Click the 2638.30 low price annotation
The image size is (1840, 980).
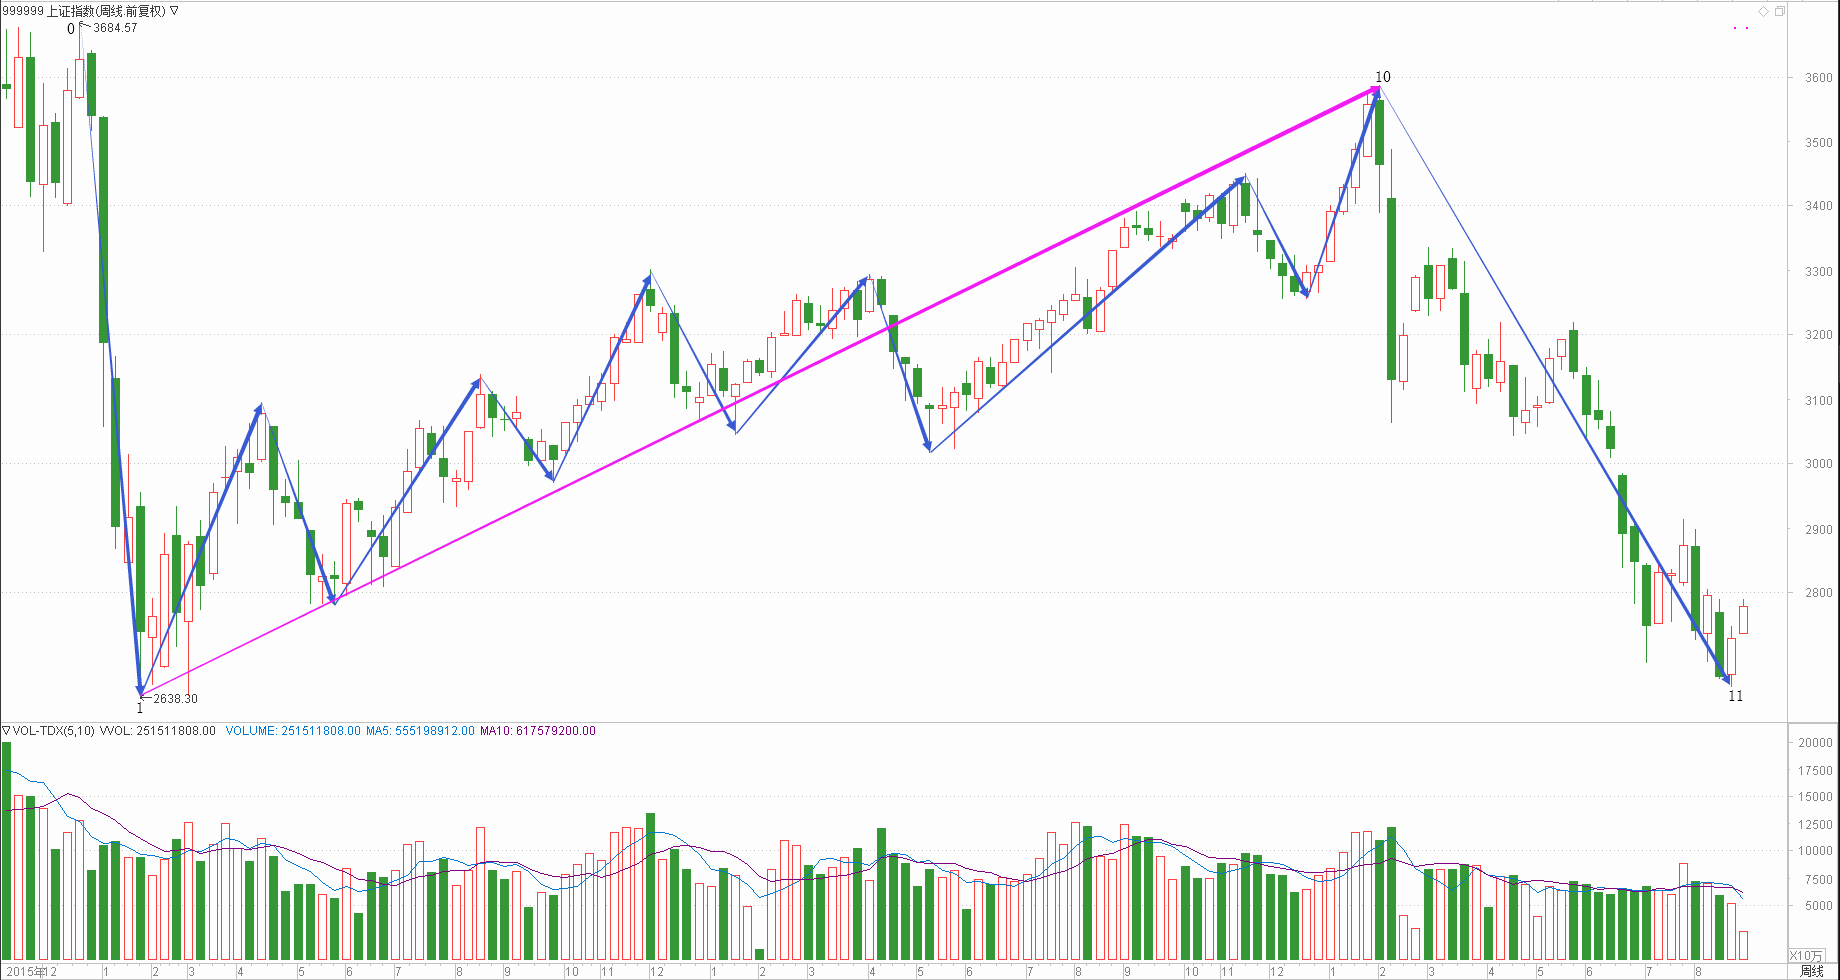pyautogui.click(x=175, y=699)
